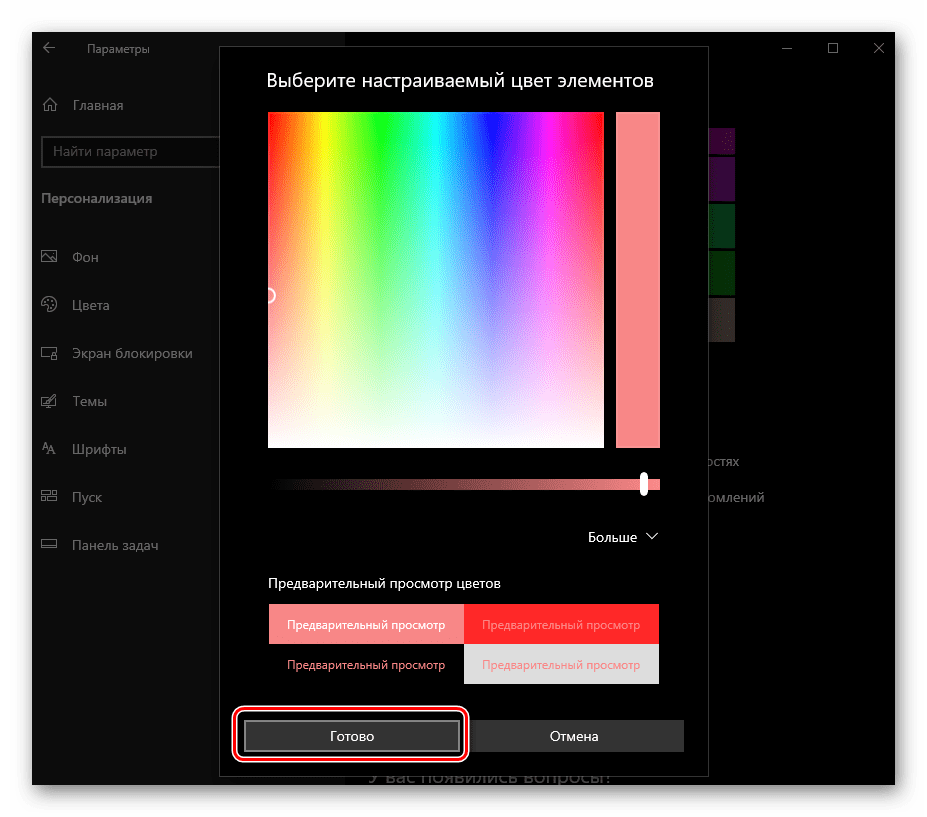Click the back arrow in Параметры window
This screenshot has width=927, height=817.
coord(49,48)
